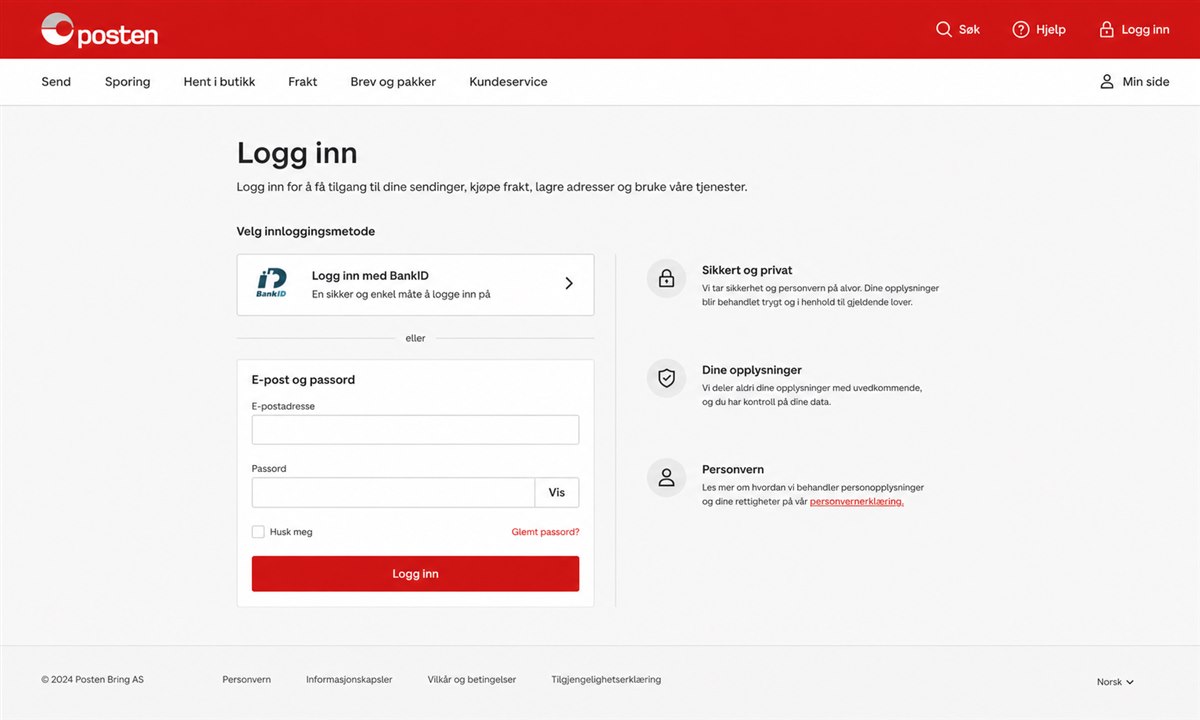Viewport: 1200px width, 720px height.
Task: Click the person icon beside Min side
Action: (1107, 82)
